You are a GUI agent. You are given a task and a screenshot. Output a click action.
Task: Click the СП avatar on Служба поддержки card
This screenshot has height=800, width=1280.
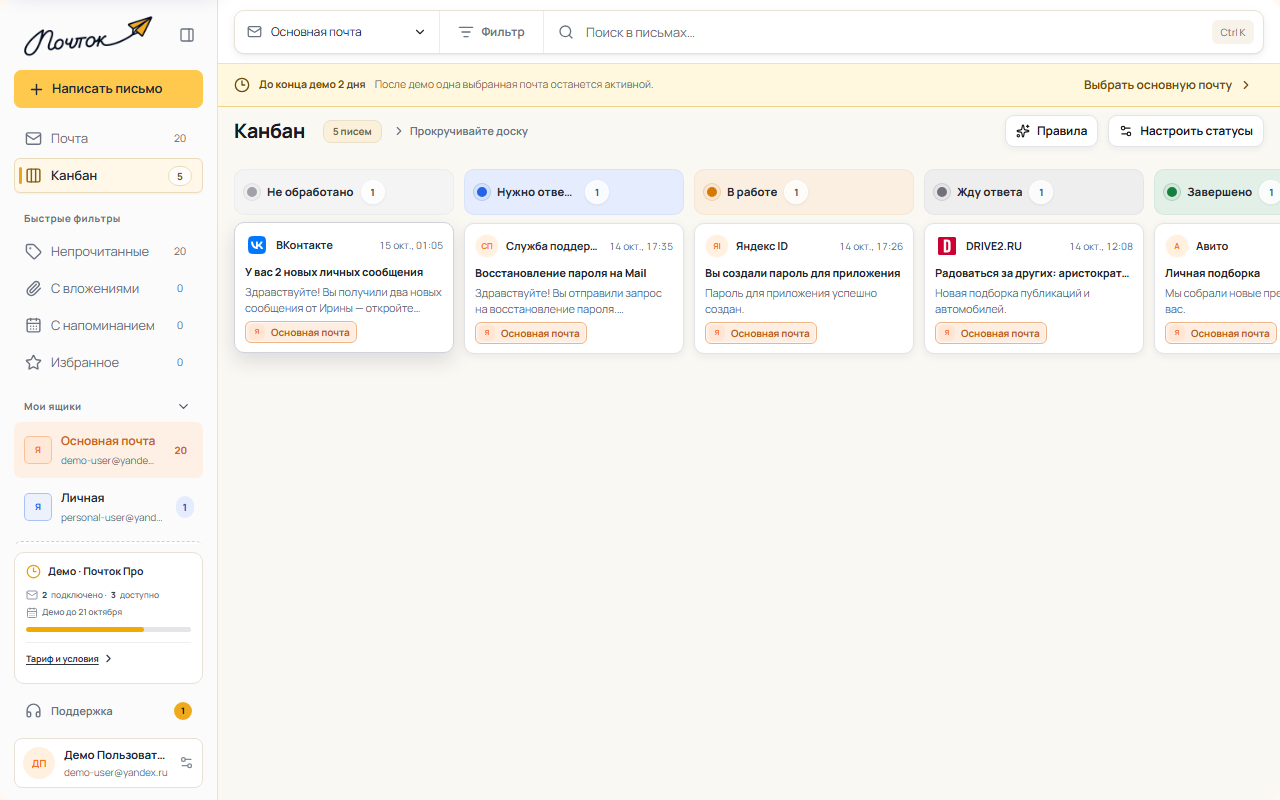(x=486, y=246)
